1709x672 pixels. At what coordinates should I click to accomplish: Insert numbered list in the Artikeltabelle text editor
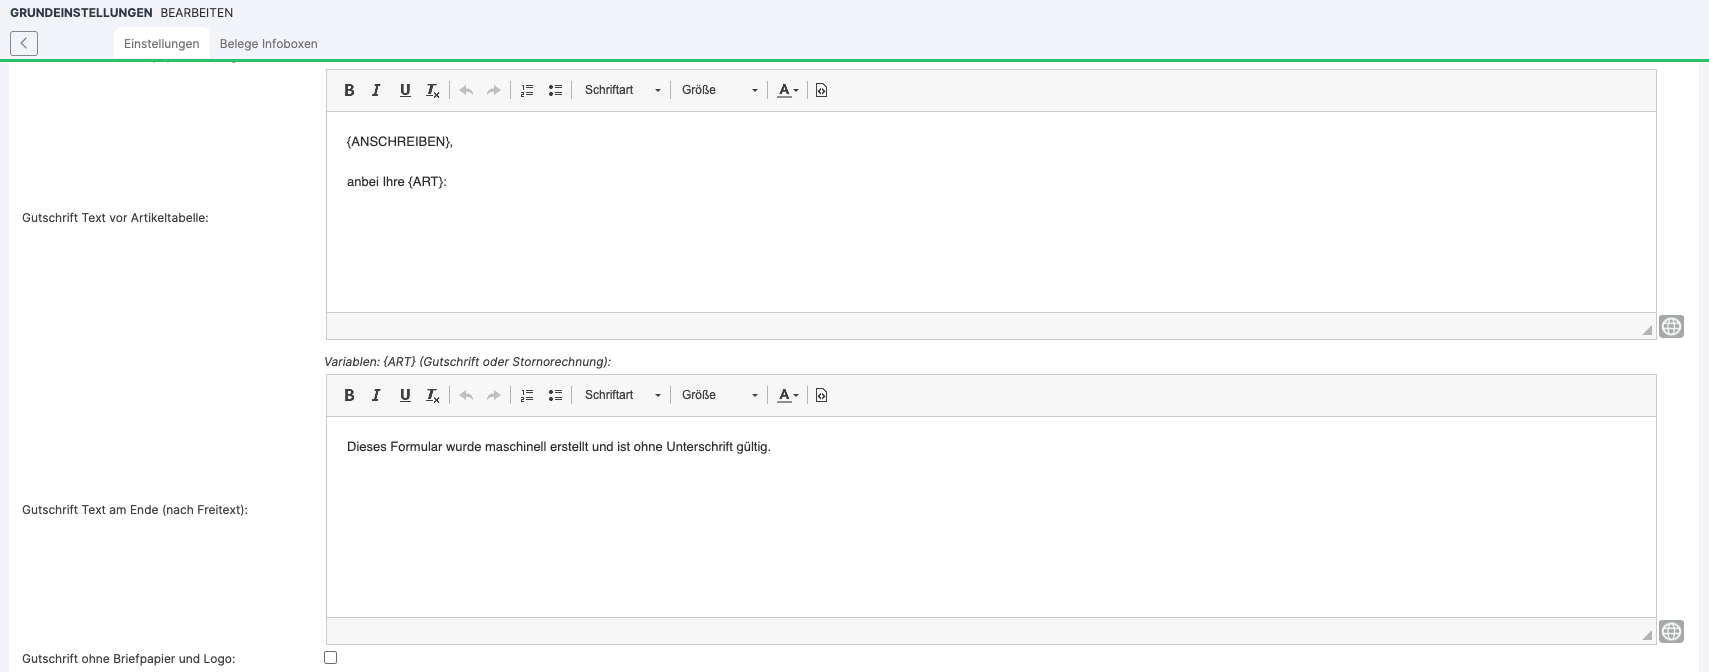tap(527, 90)
